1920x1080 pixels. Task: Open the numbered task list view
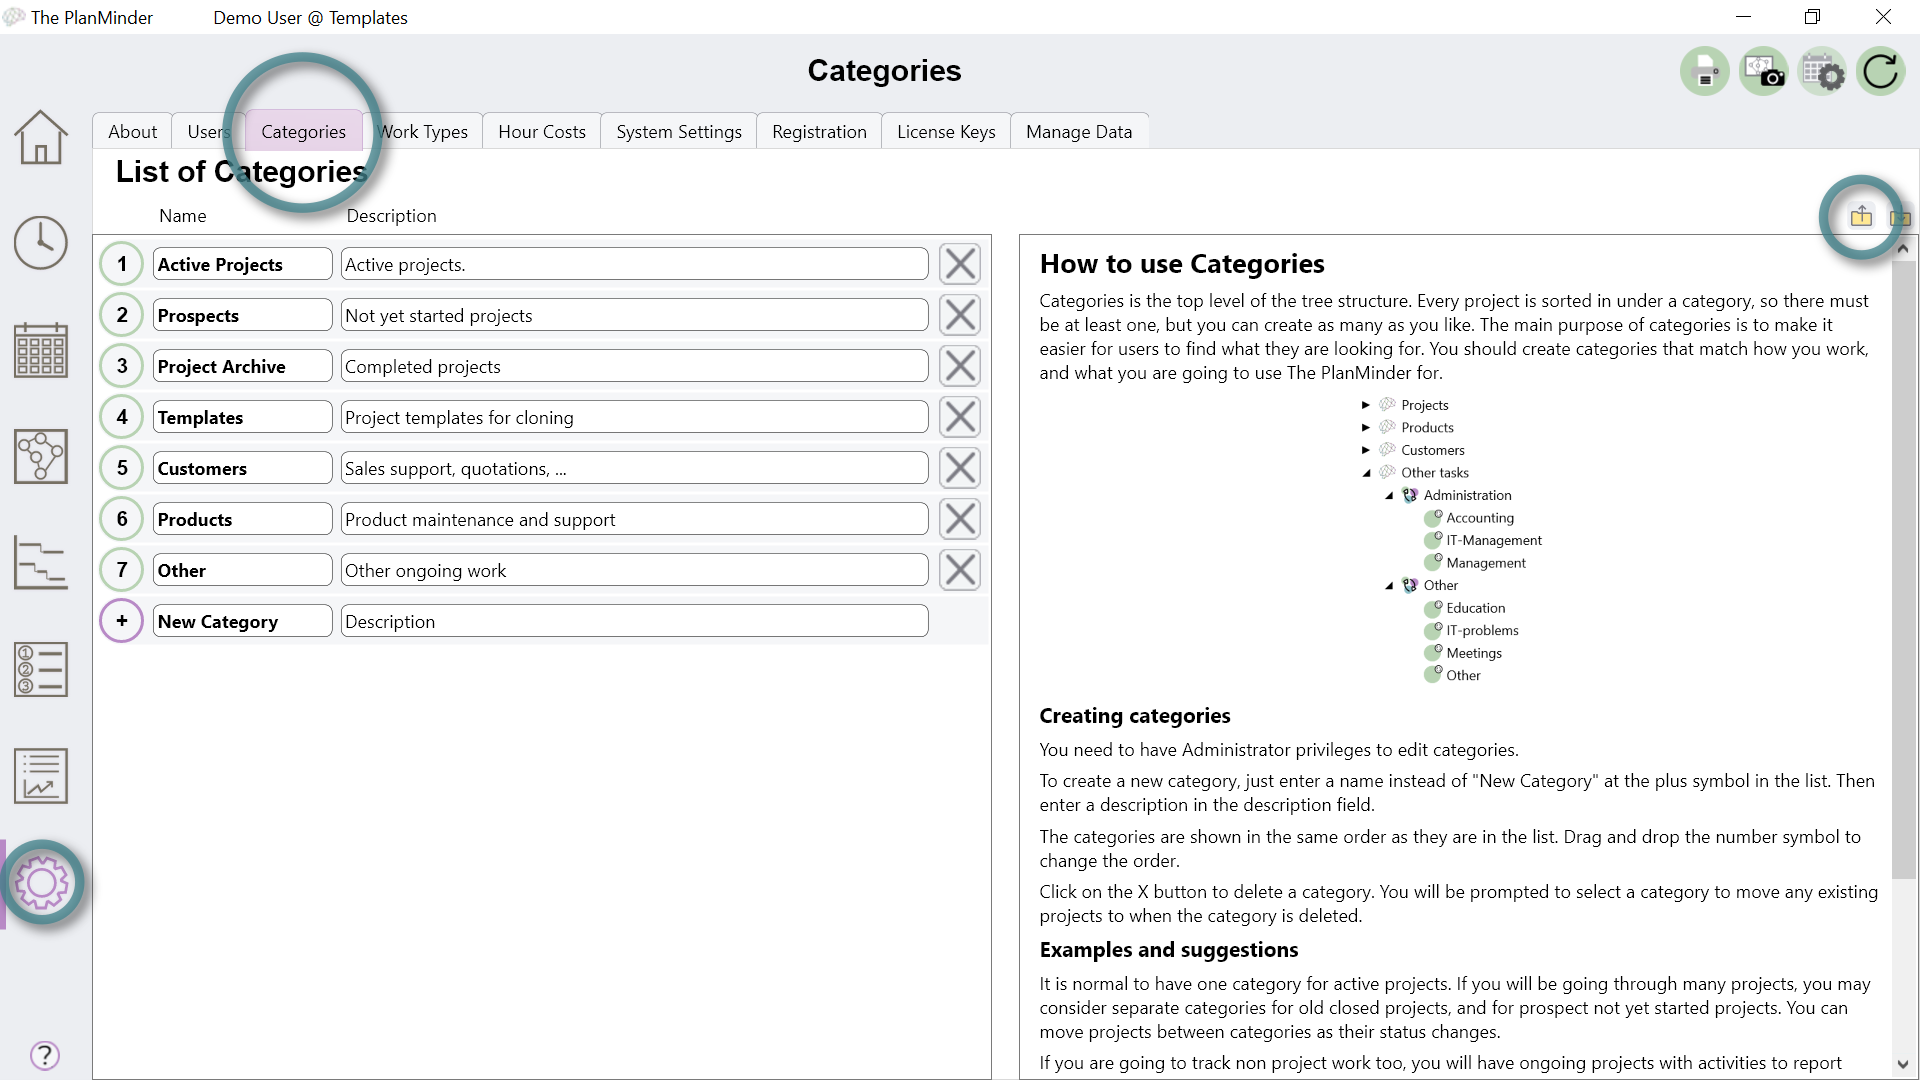click(40, 669)
